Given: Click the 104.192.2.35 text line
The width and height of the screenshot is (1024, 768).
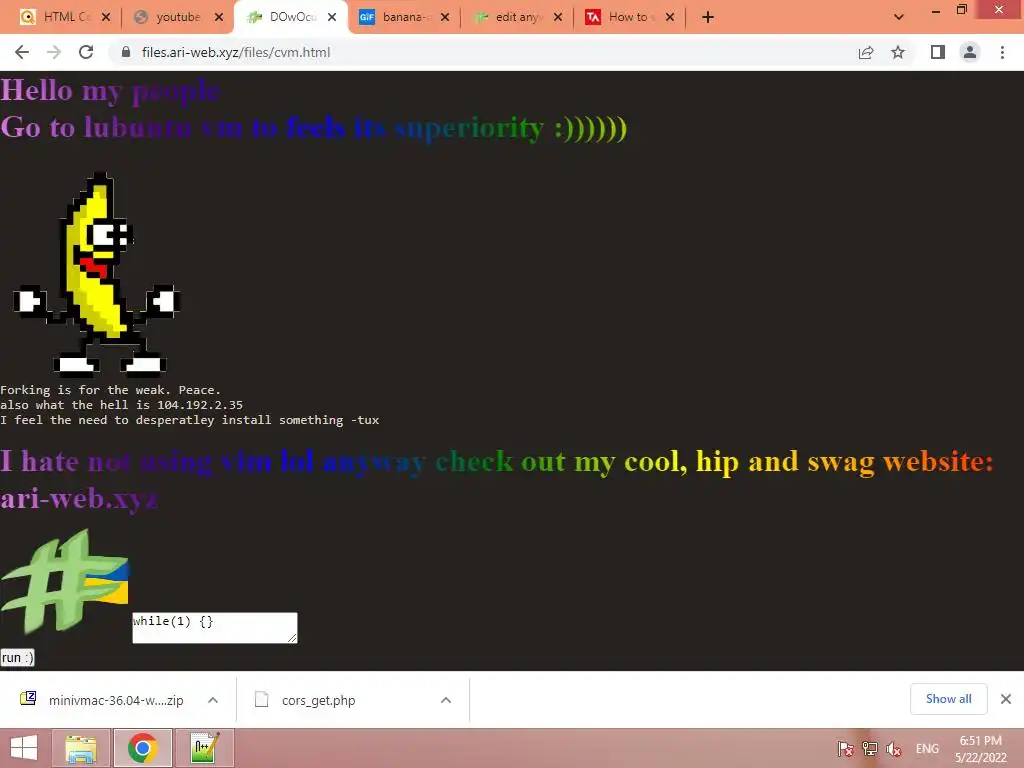Looking at the screenshot, I should 121,405.
